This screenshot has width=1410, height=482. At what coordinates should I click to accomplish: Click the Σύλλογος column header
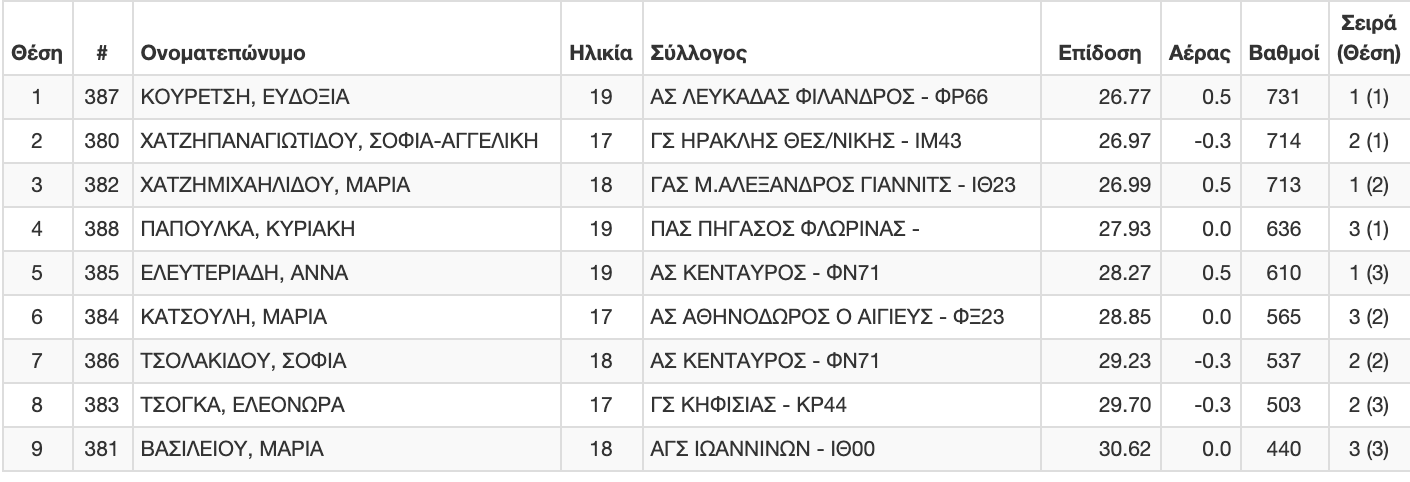pos(697,52)
